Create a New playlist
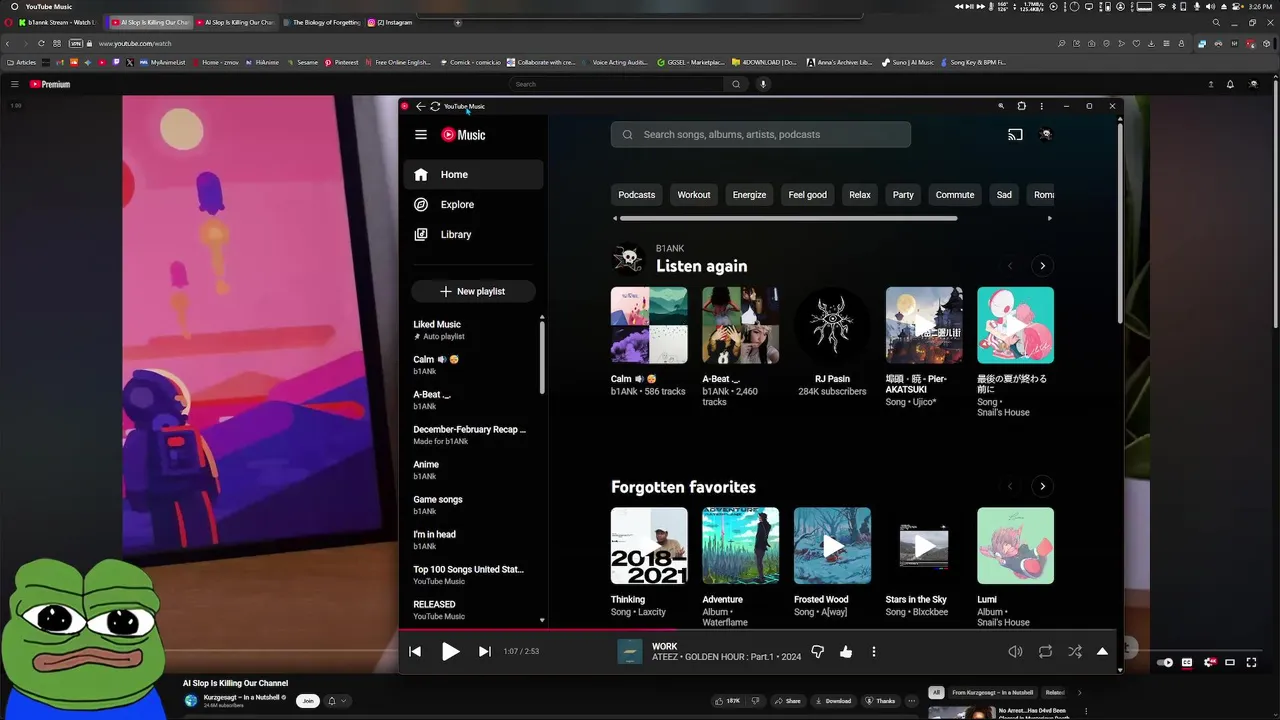 473,291
